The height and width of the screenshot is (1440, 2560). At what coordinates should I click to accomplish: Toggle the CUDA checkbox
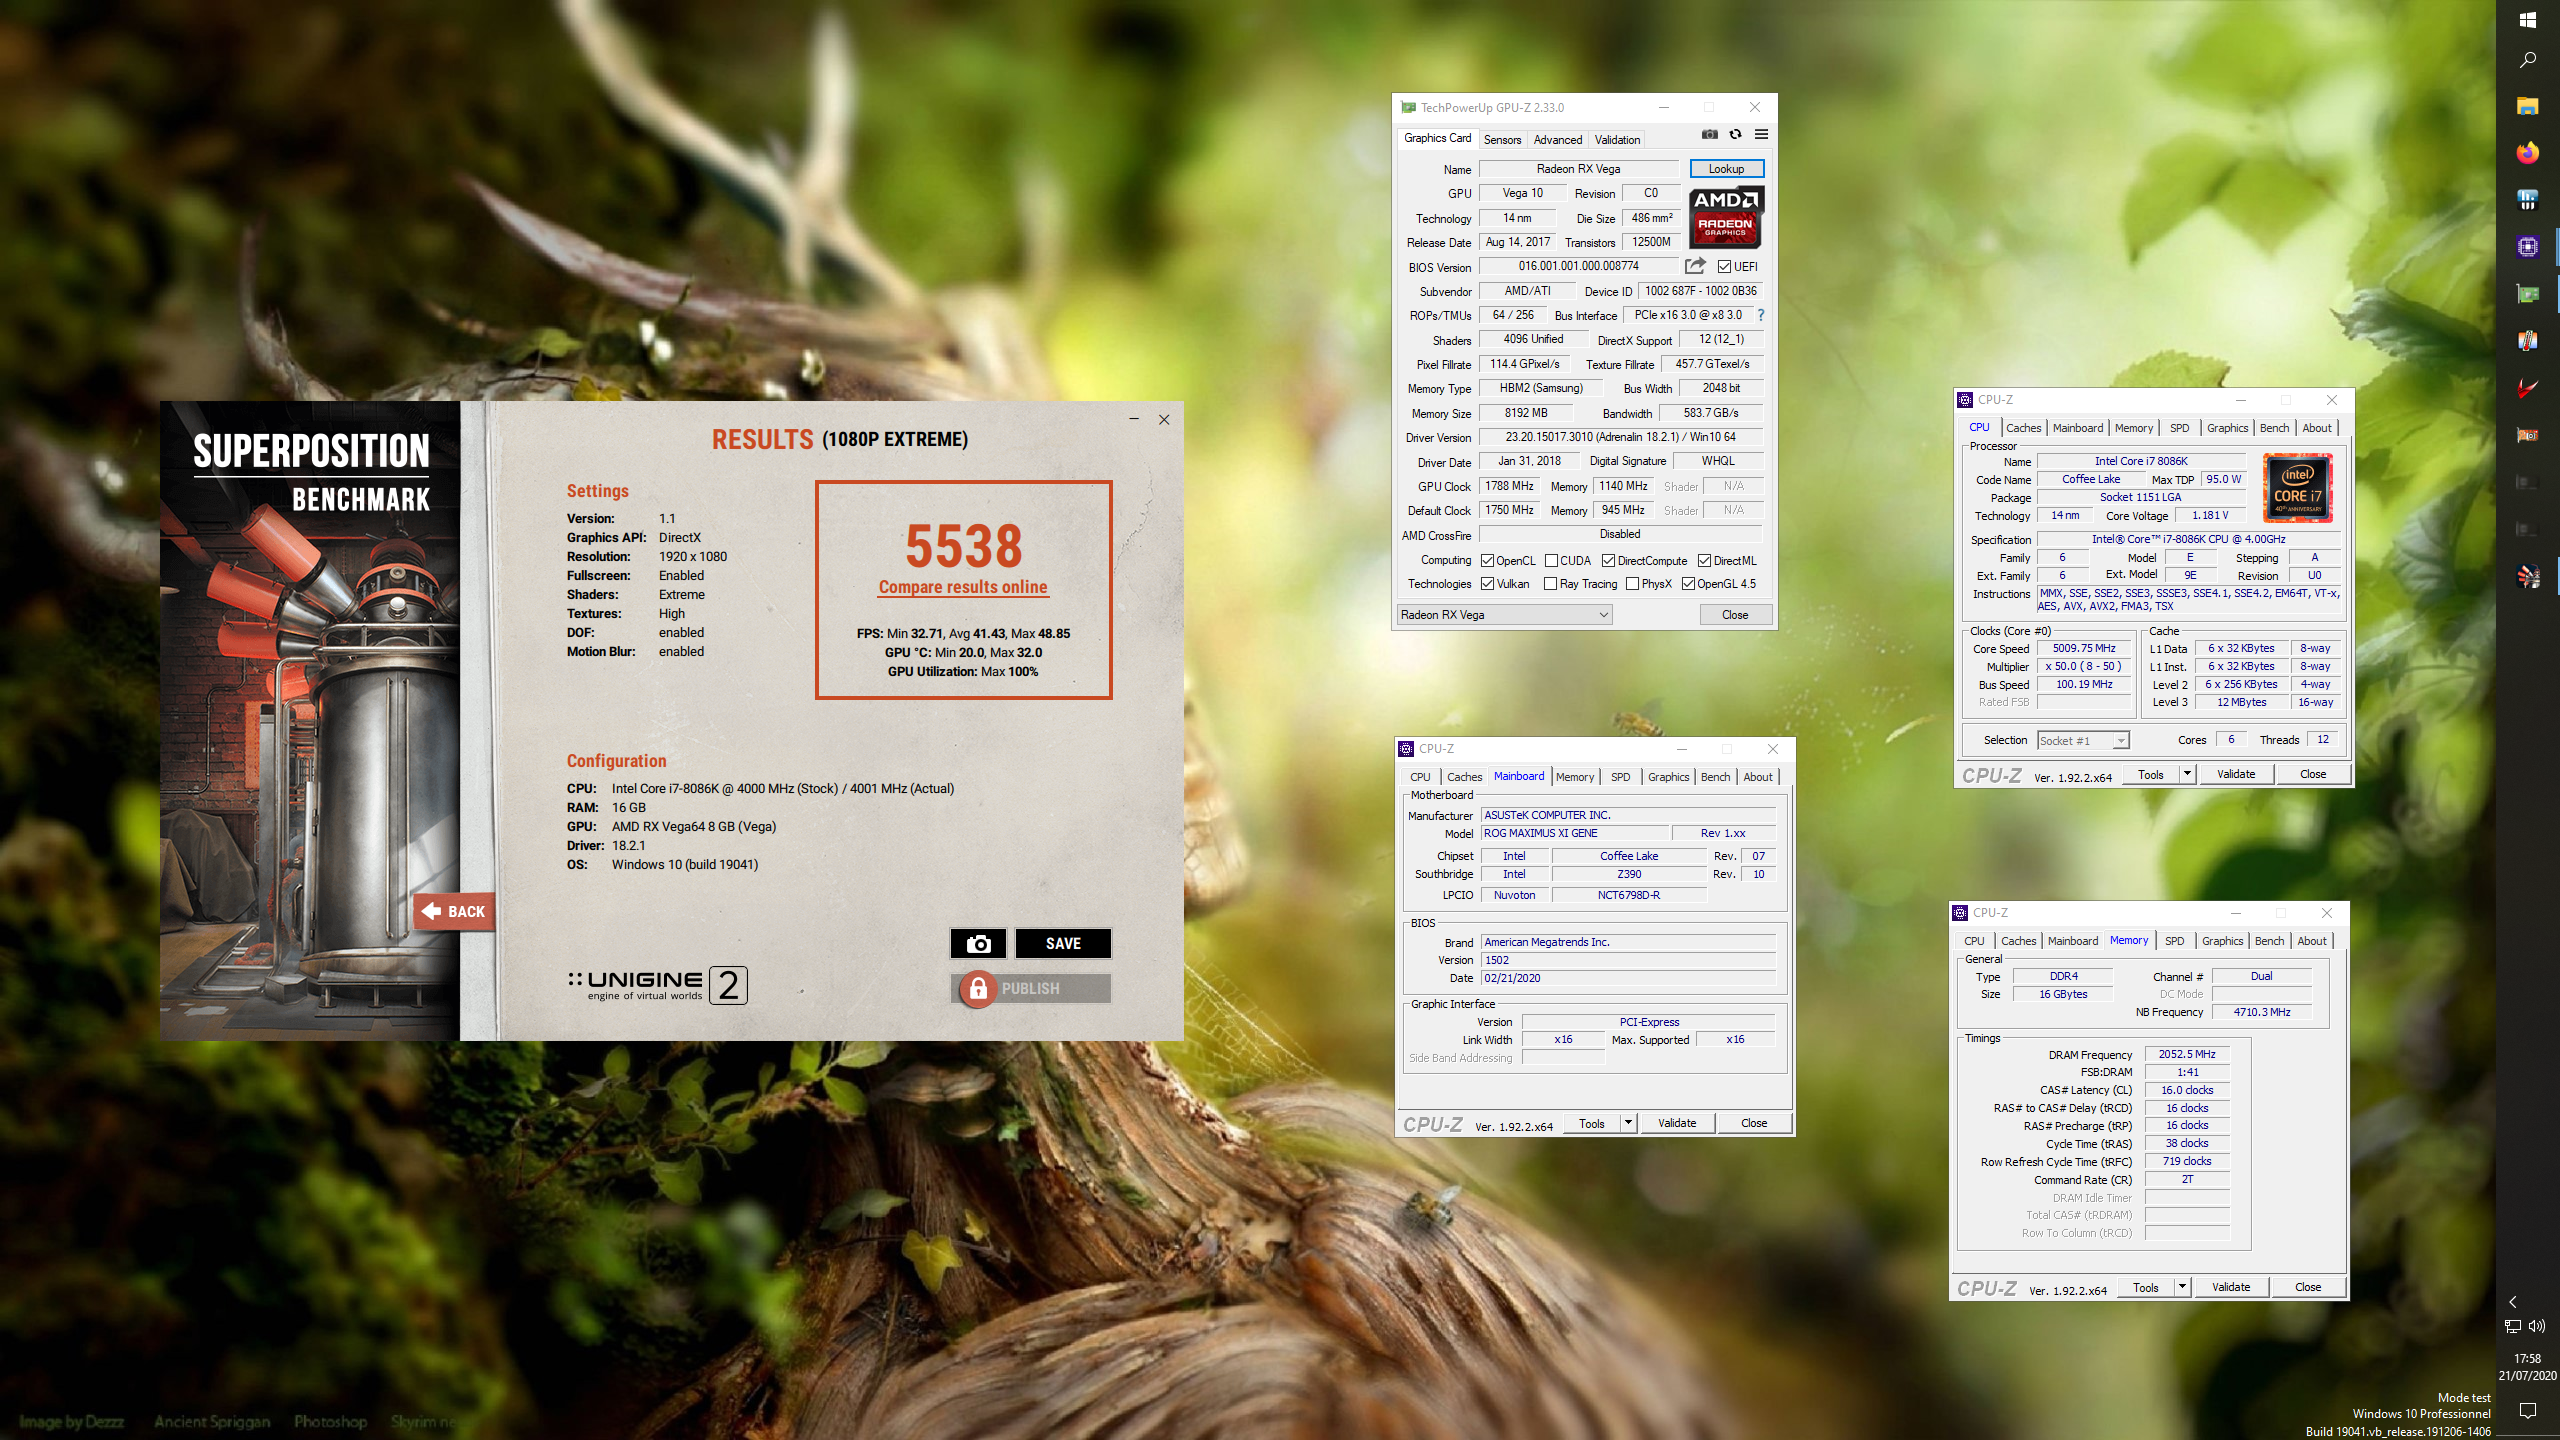click(1551, 561)
